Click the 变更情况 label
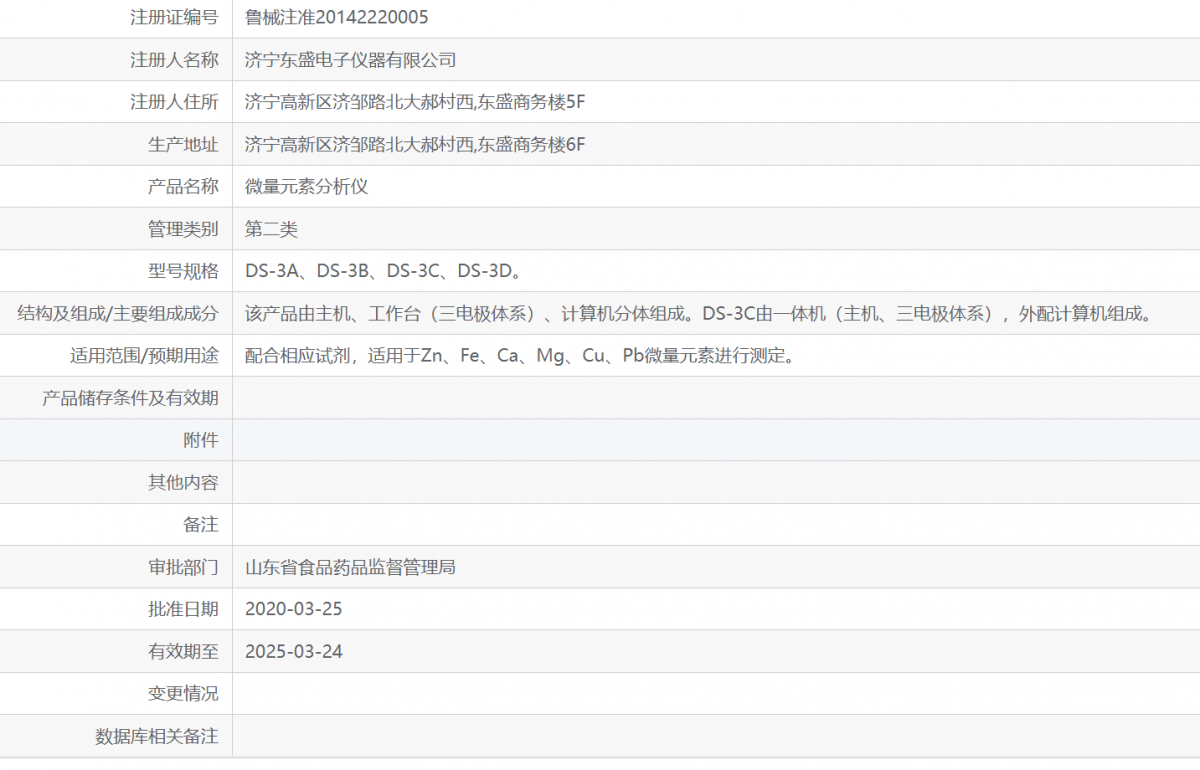This screenshot has width=1200, height=770. point(183,693)
